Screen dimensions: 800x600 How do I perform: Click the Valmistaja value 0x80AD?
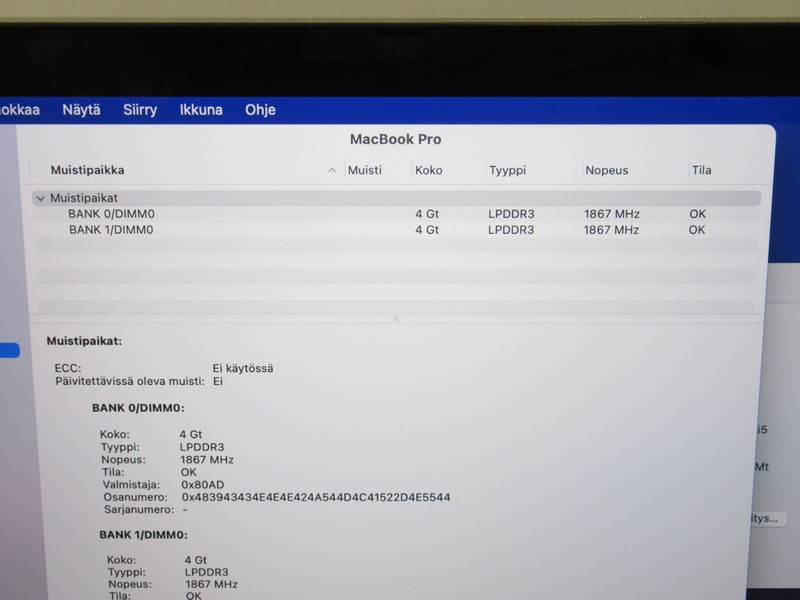(x=203, y=485)
